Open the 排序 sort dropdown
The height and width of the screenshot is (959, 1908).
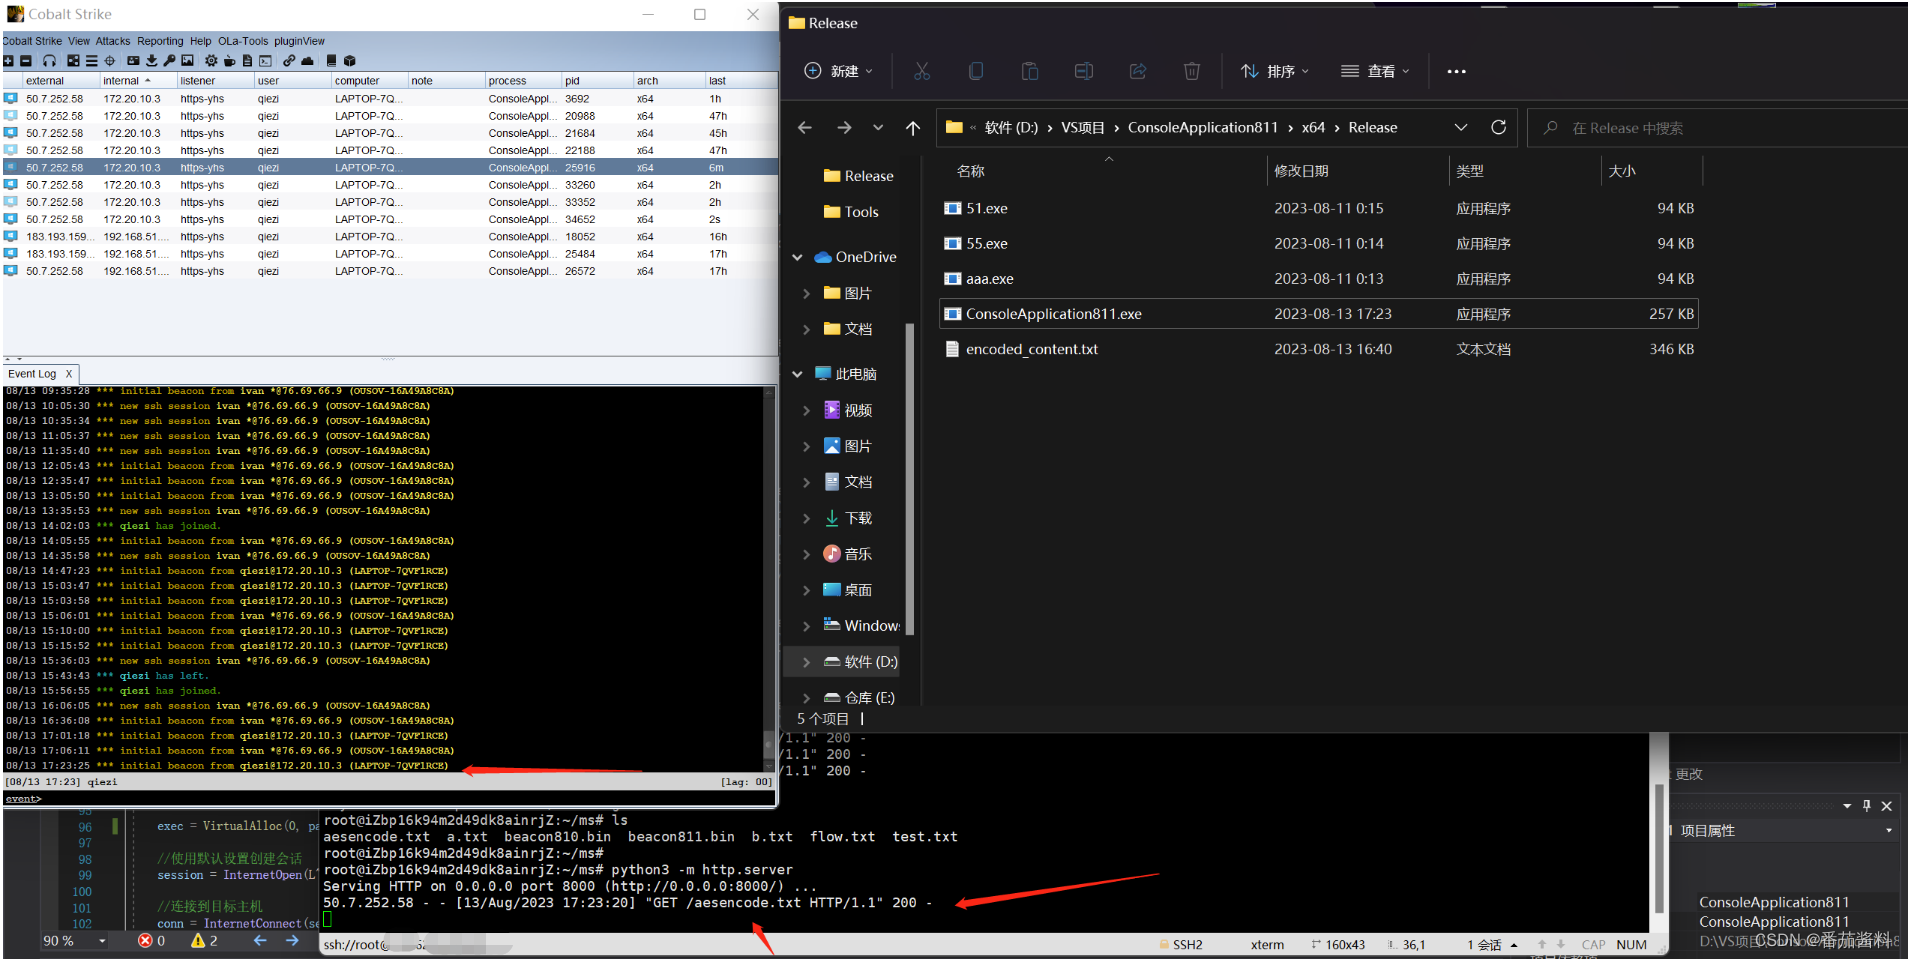[1275, 71]
